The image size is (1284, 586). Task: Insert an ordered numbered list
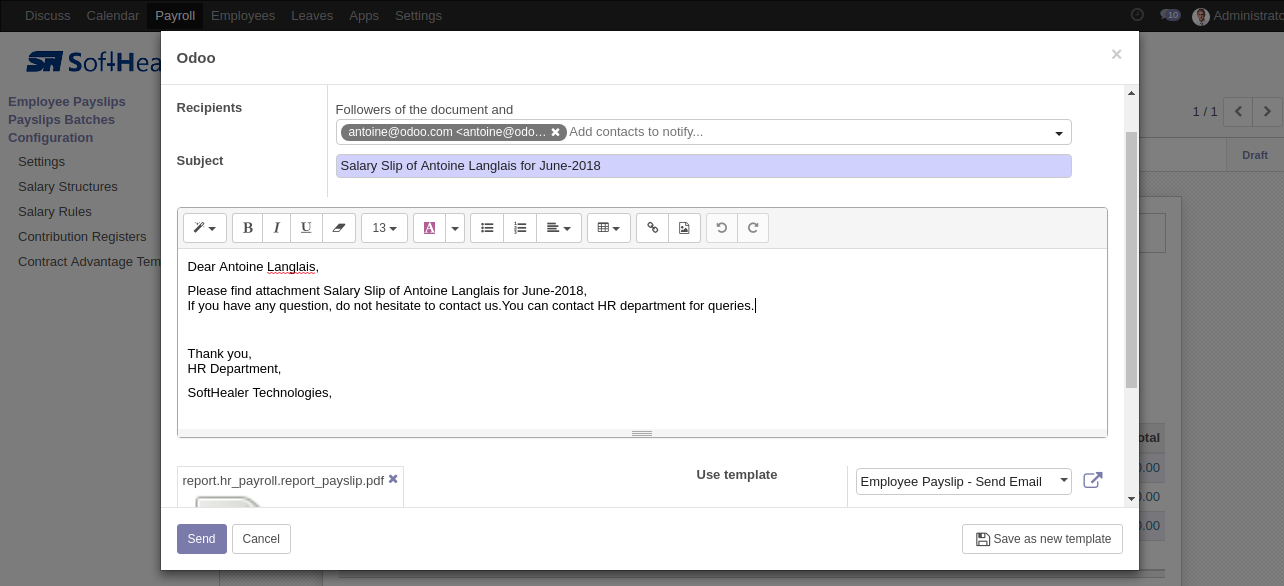[520, 228]
